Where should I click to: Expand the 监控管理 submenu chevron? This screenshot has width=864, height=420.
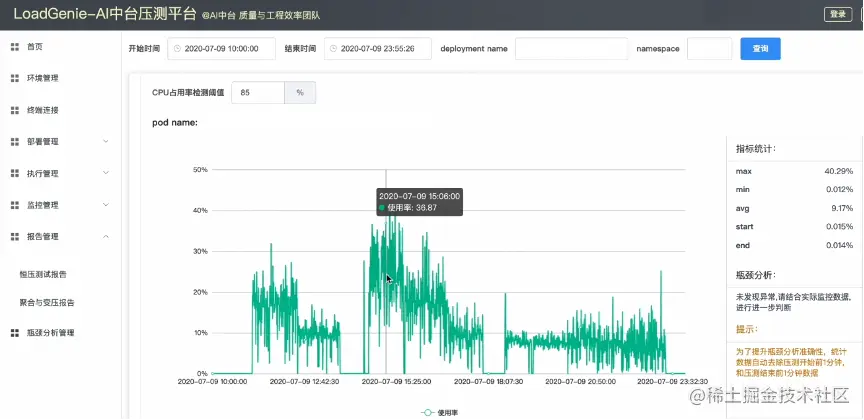[x=106, y=205]
